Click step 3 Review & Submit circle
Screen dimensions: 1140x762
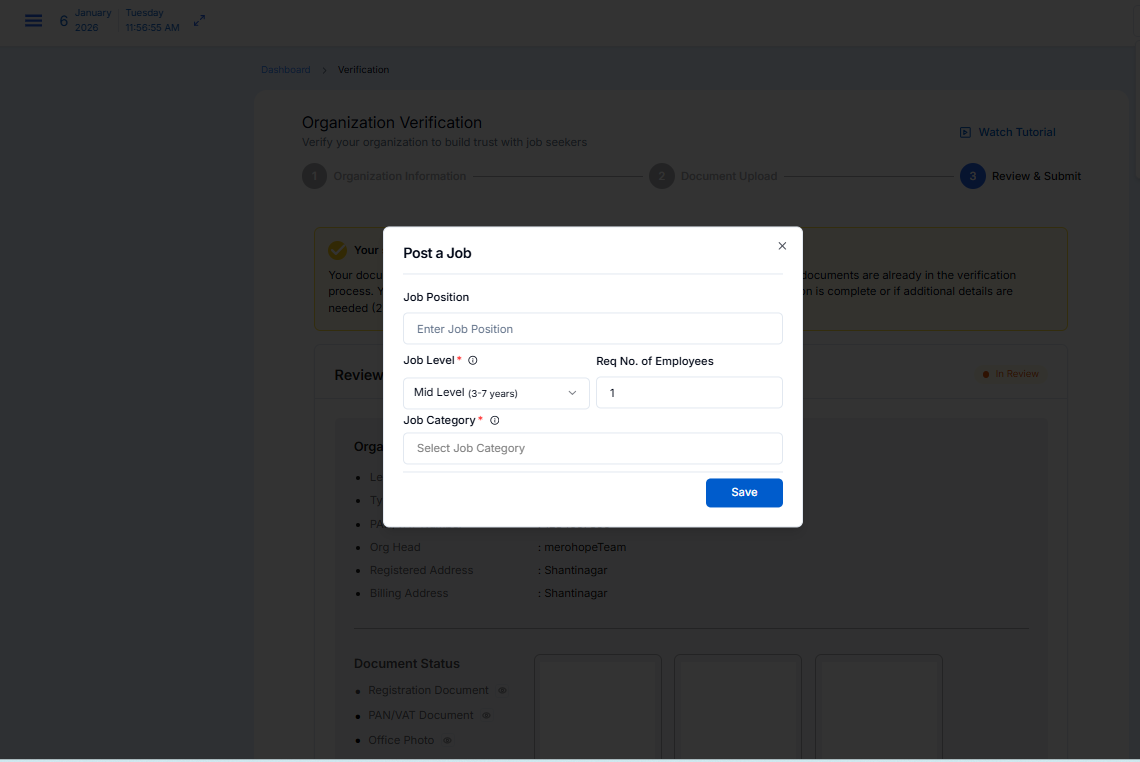tap(971, 176)
